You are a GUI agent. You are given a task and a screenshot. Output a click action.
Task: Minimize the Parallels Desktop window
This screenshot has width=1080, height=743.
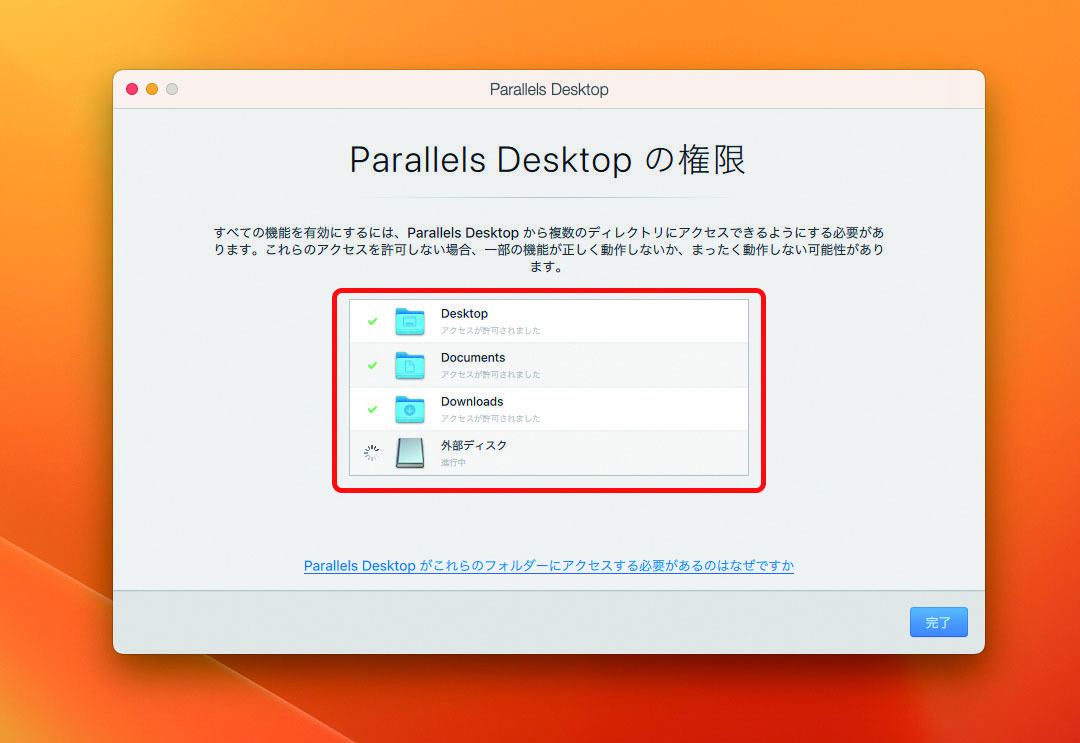pyautogui.click(x=152, y=89)
